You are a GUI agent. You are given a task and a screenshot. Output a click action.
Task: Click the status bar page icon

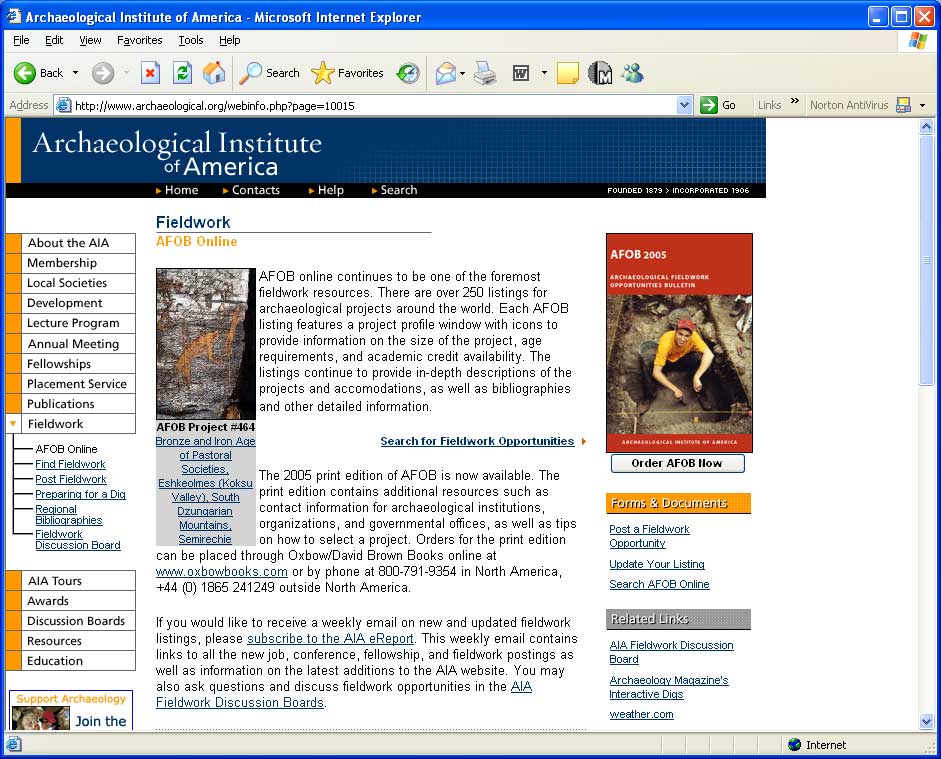point(14,745)
